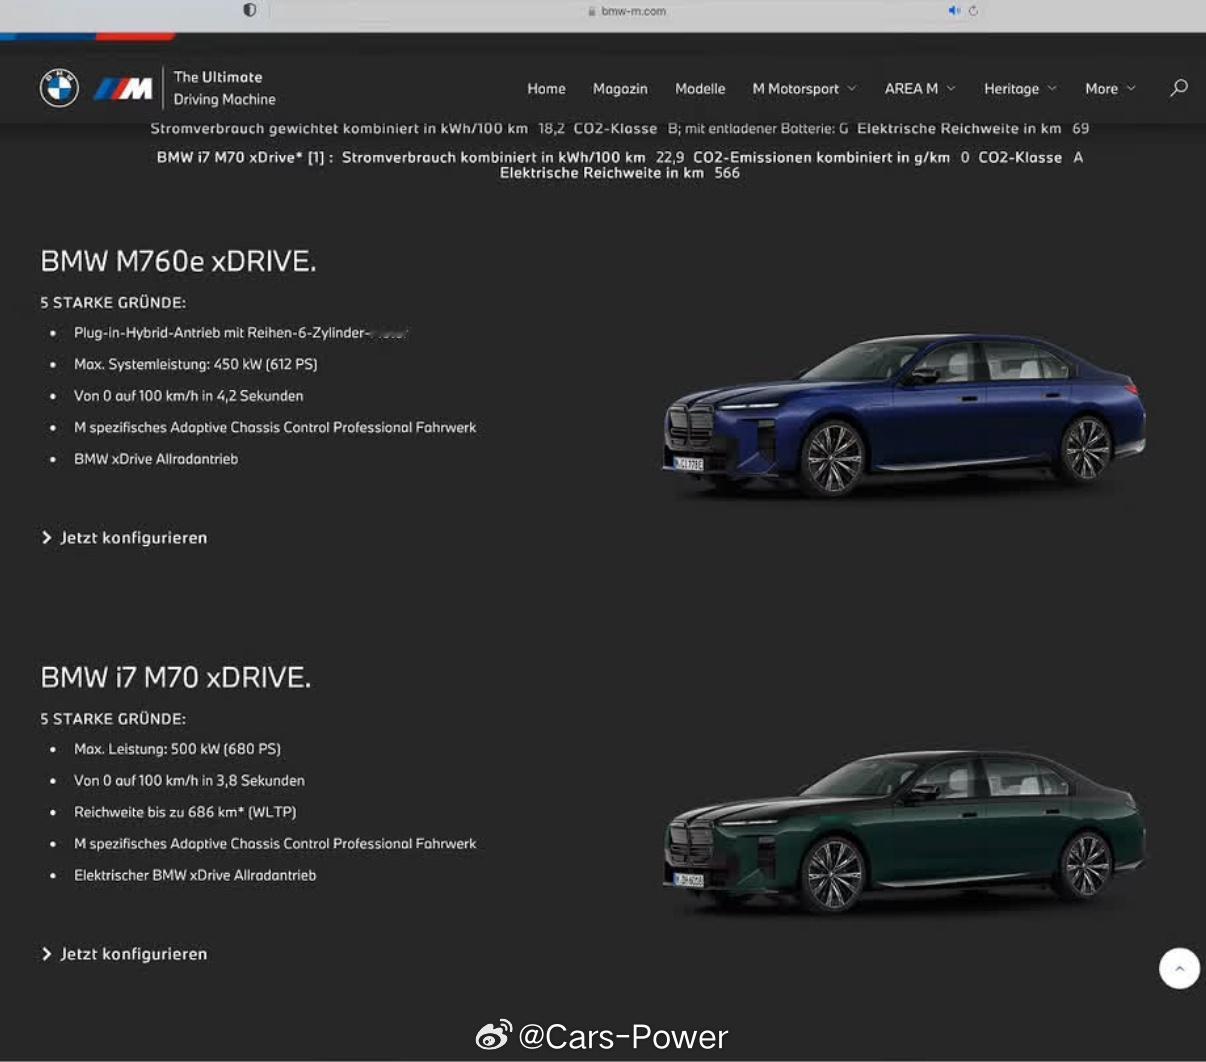Click the 'Elektrische Reichweite in km 566' text
Image resolution: width=1206 pixels, height=1062 pixels.
click(620, 173)
